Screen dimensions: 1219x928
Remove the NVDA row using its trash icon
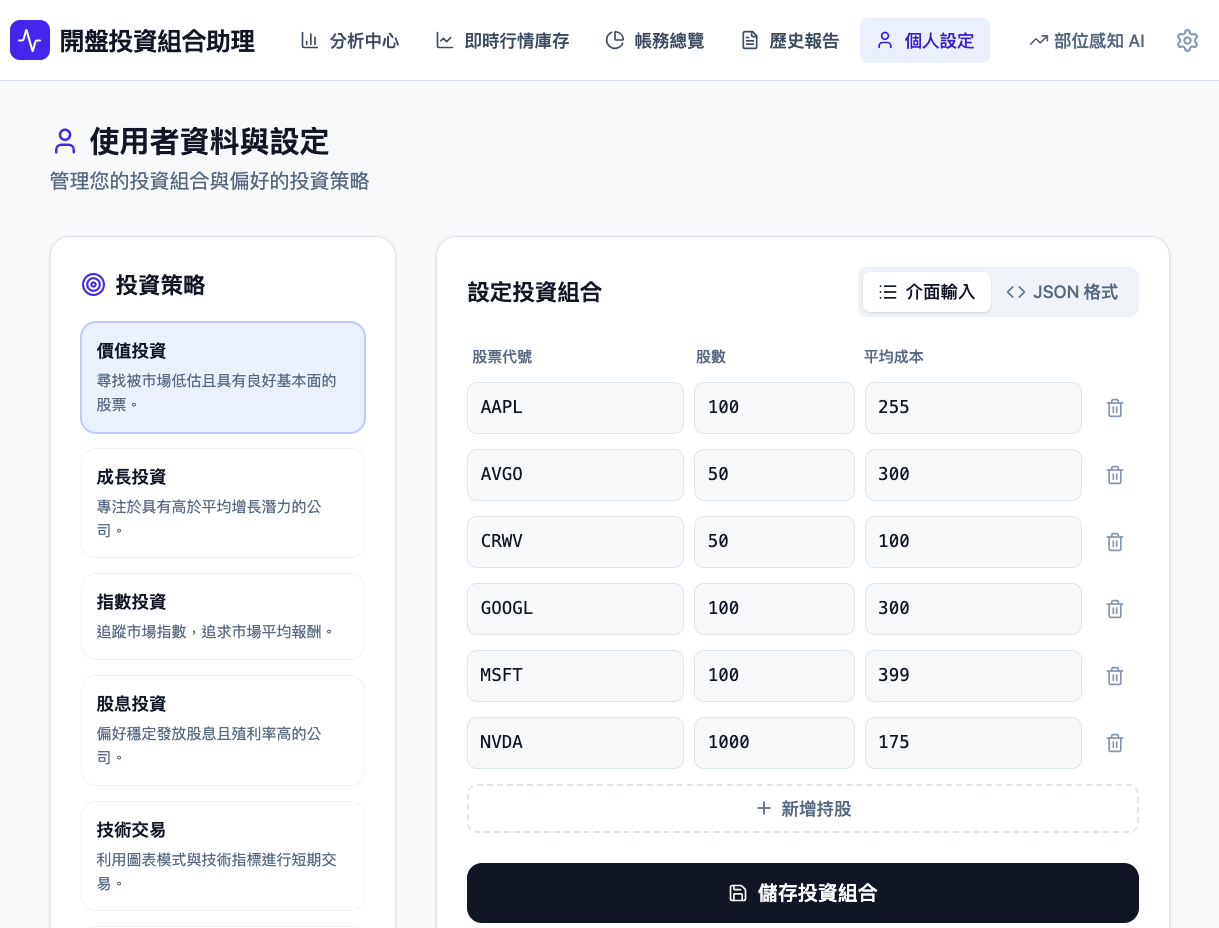1115,743
